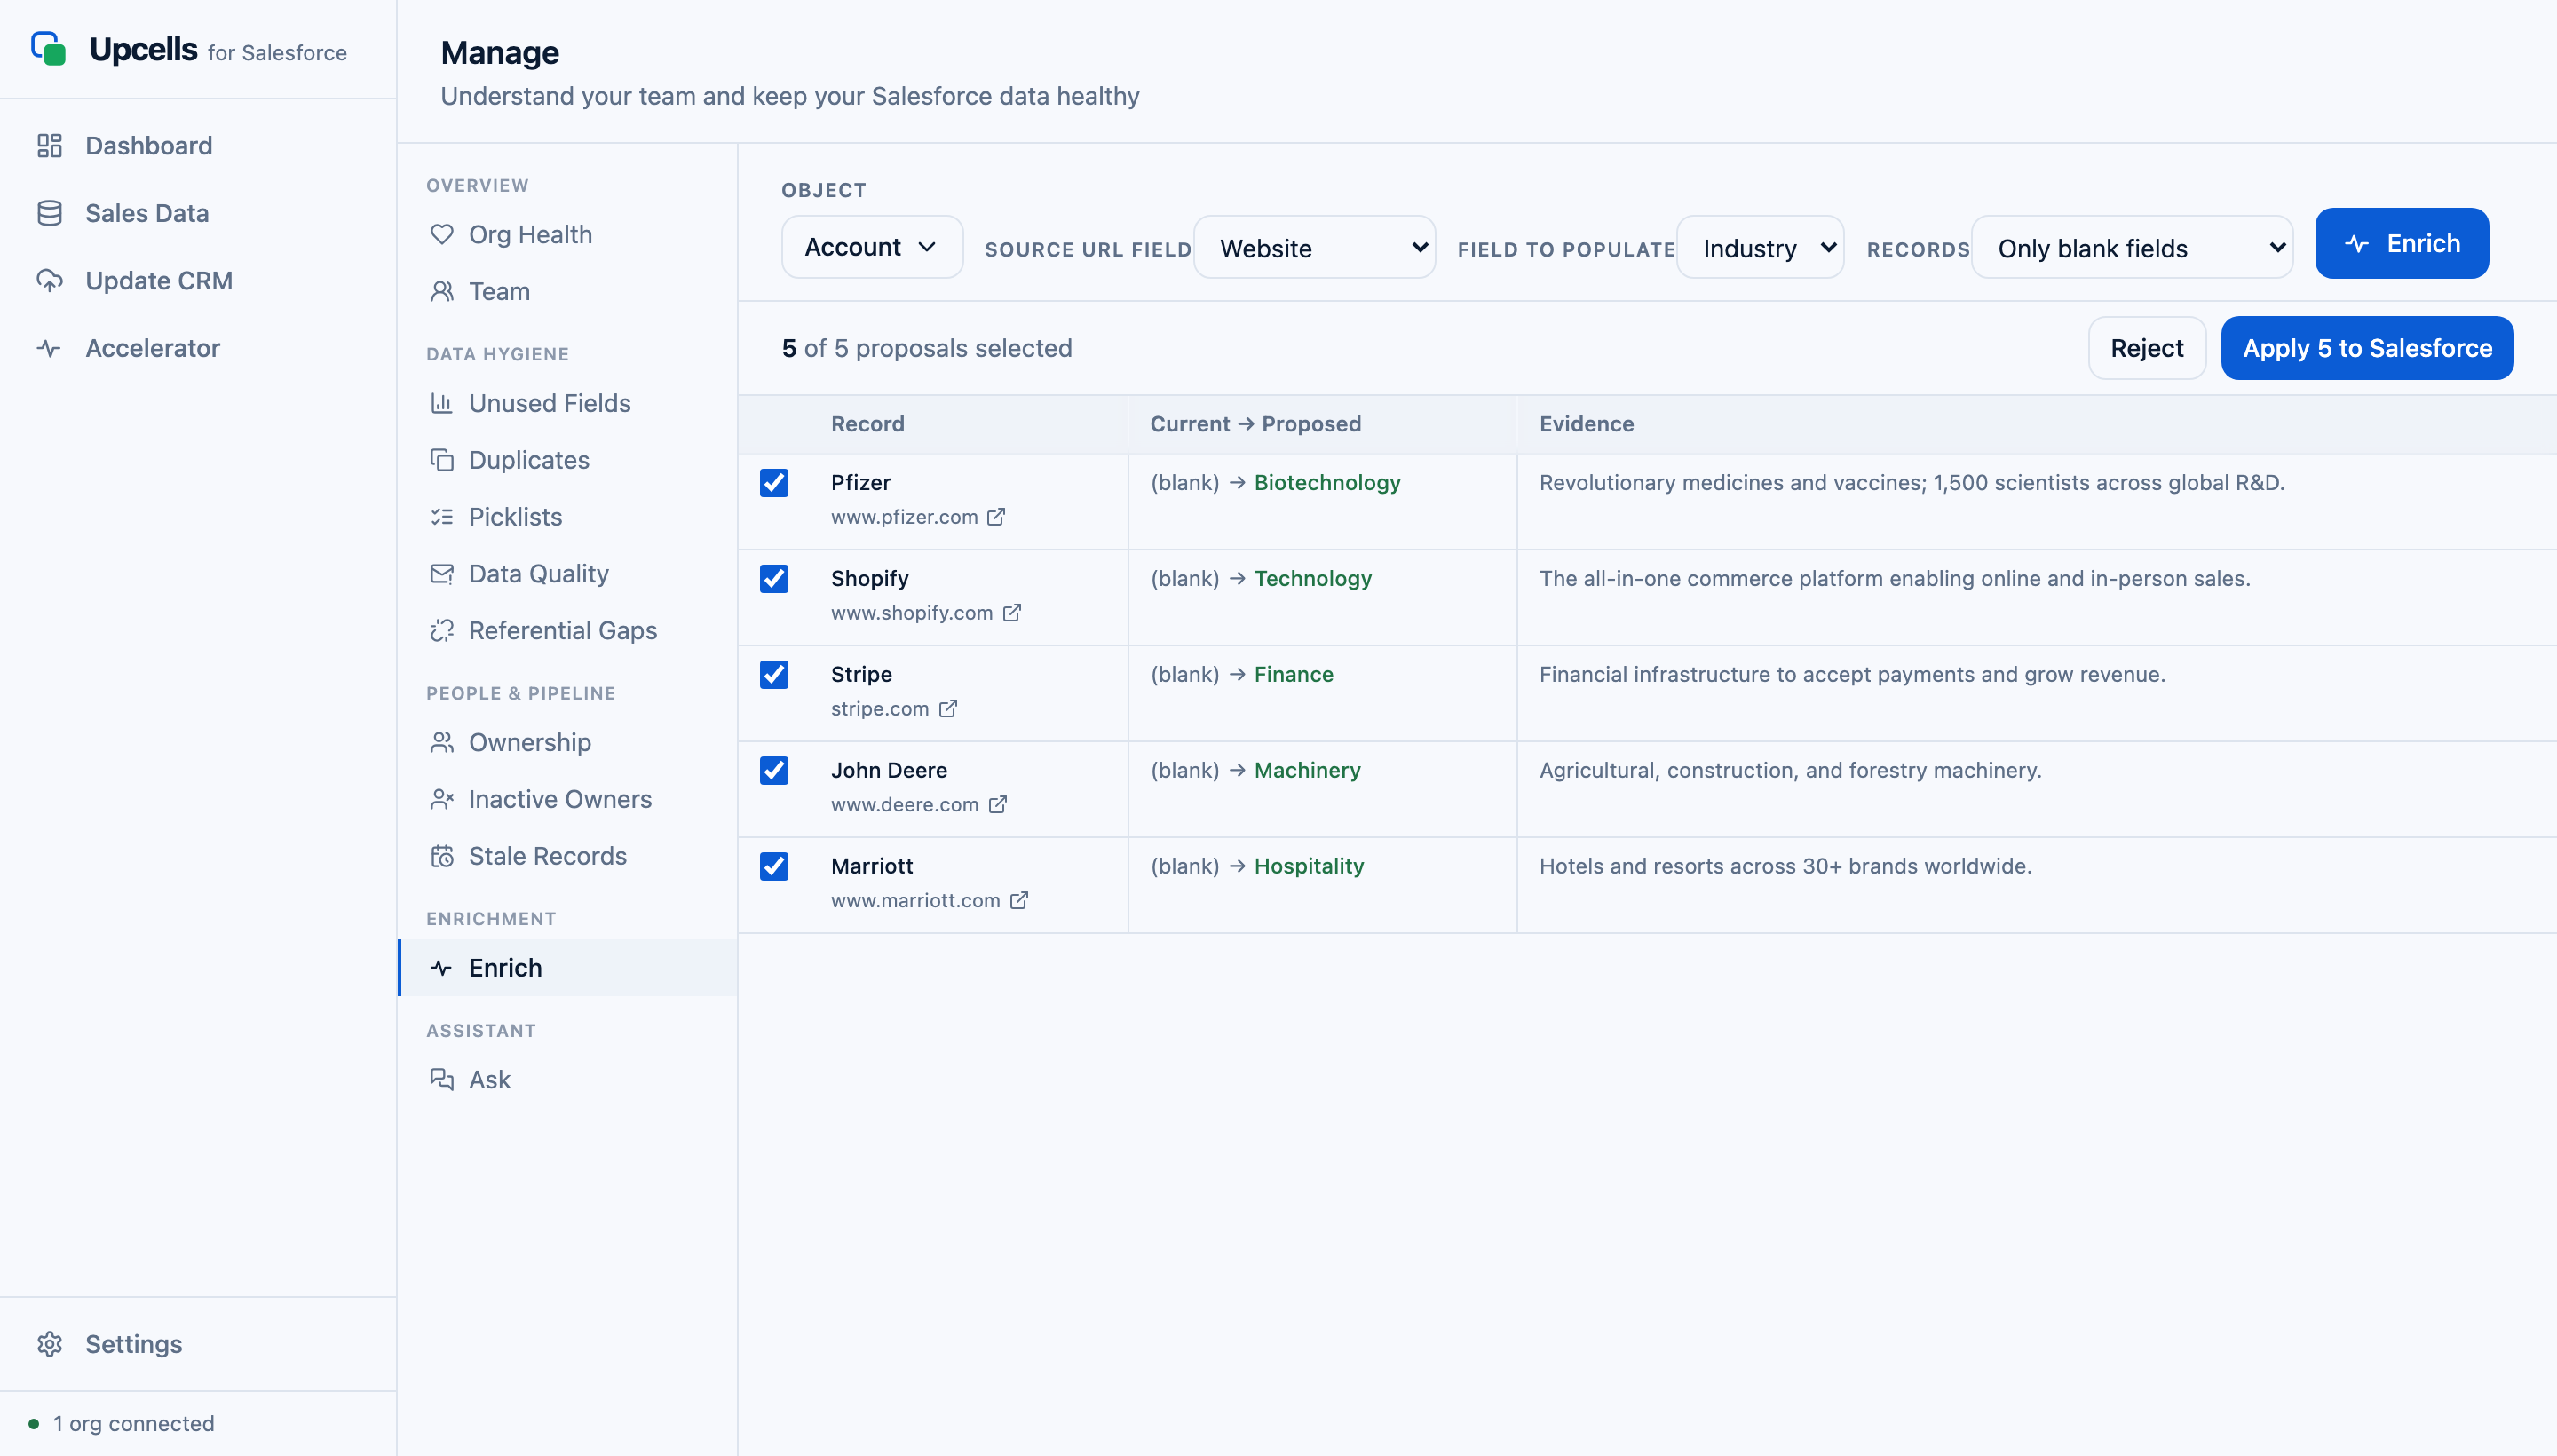Open Ask under Assistant section
This screenshot has height=1456, width=2557.
point(568,1079)
